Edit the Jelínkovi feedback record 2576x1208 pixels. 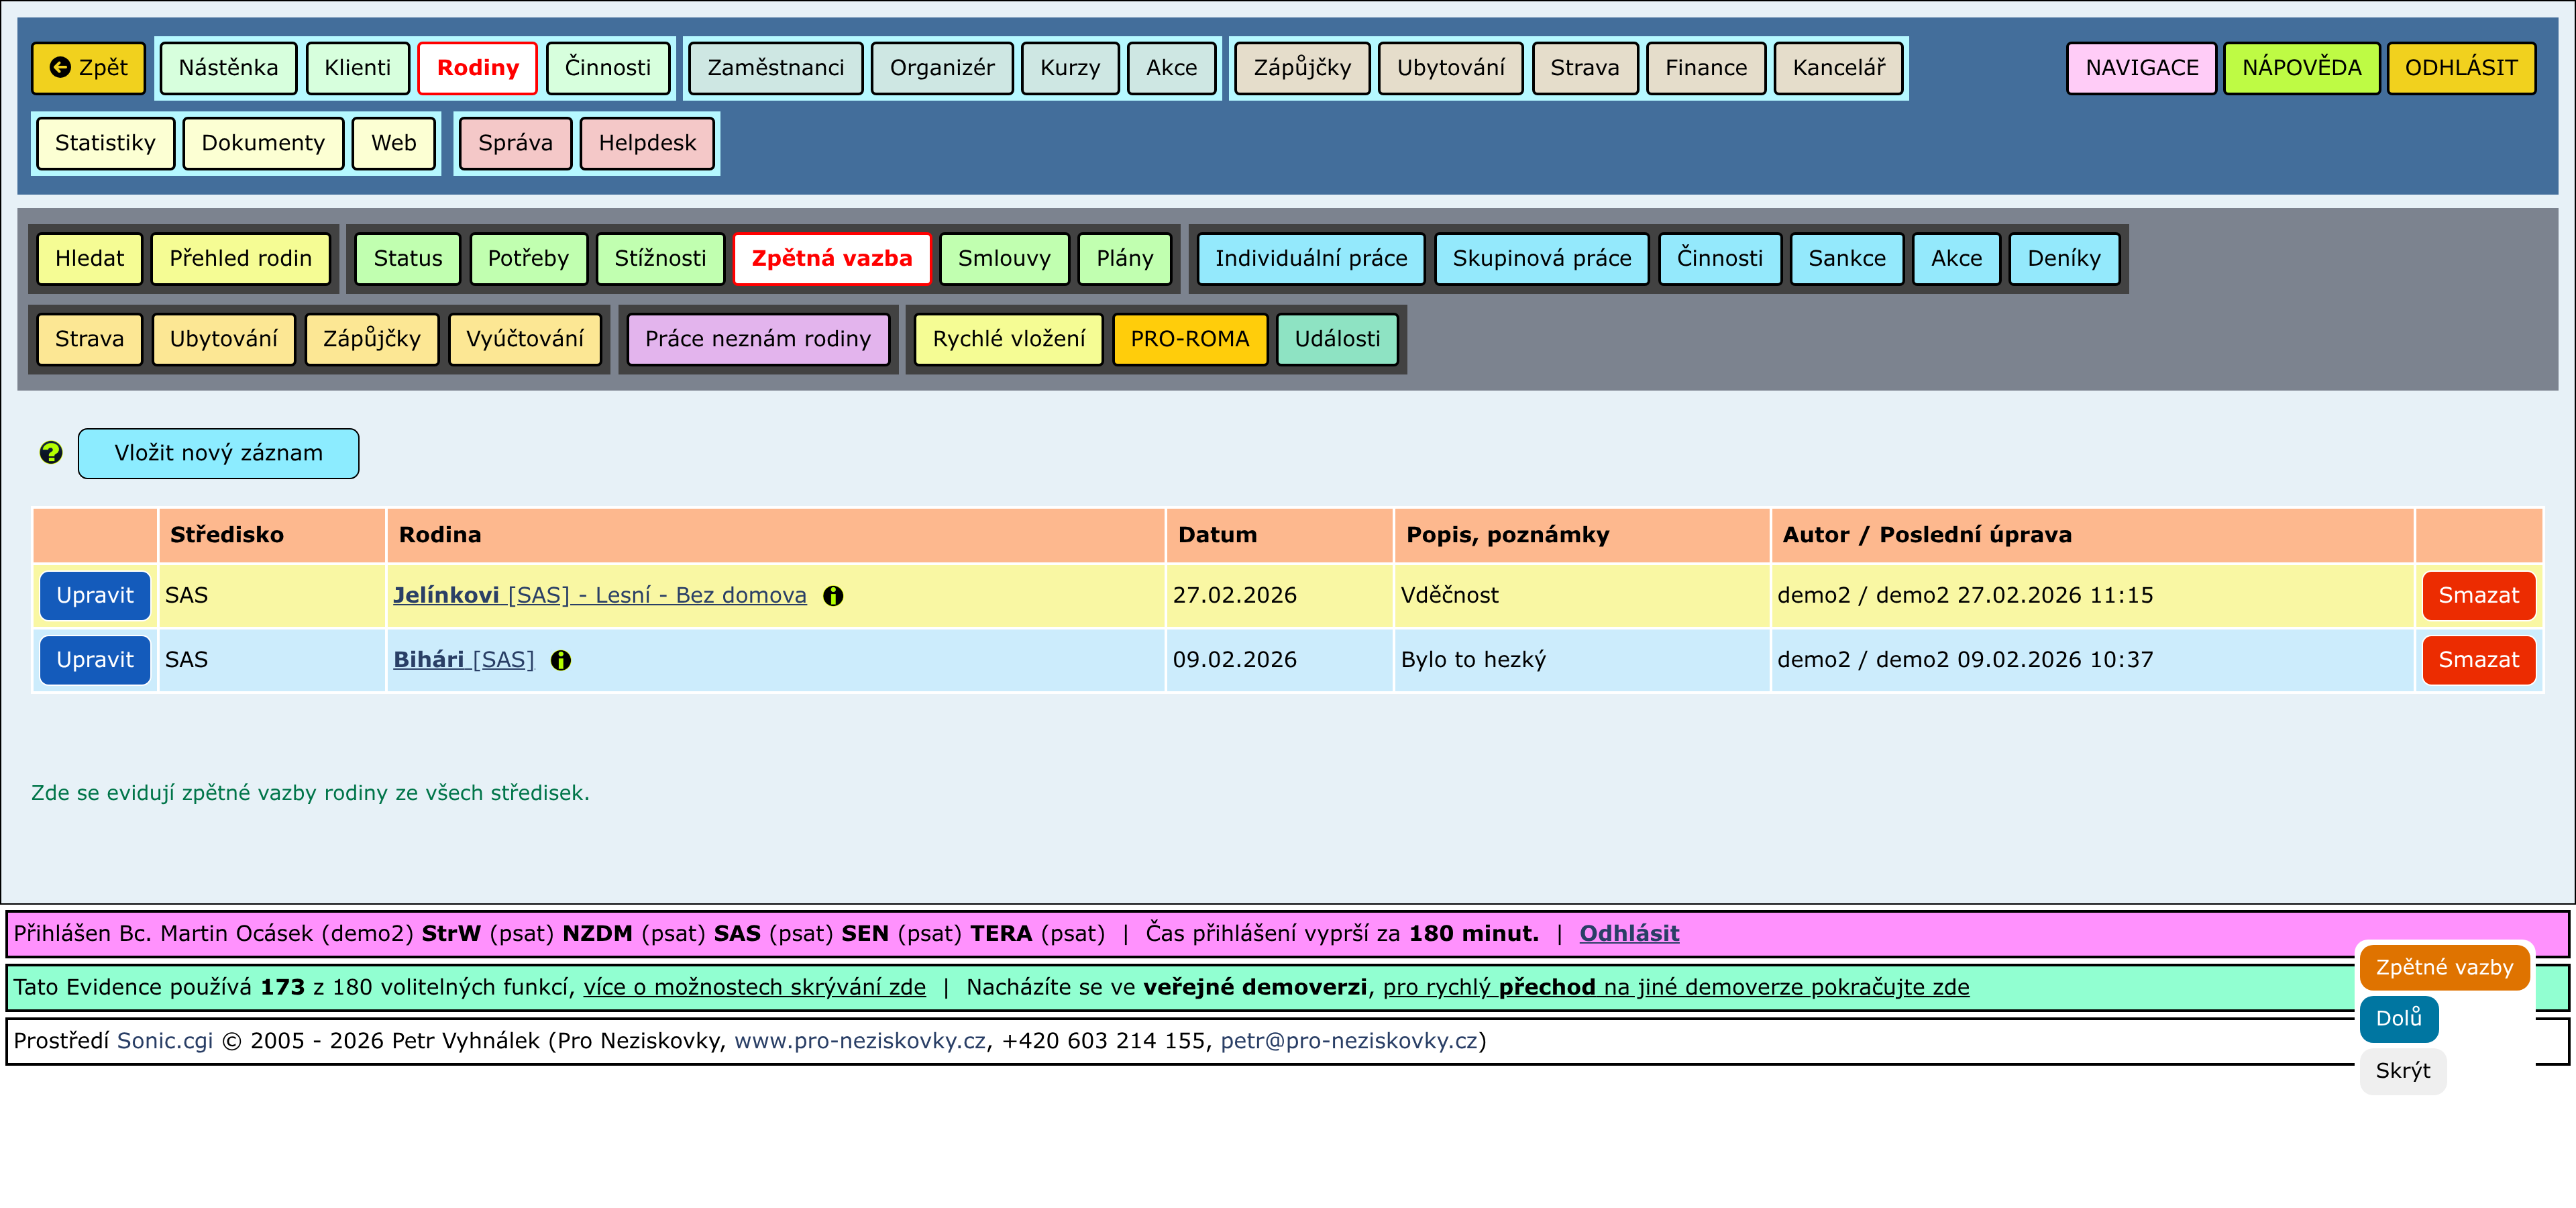coord(95,596)
